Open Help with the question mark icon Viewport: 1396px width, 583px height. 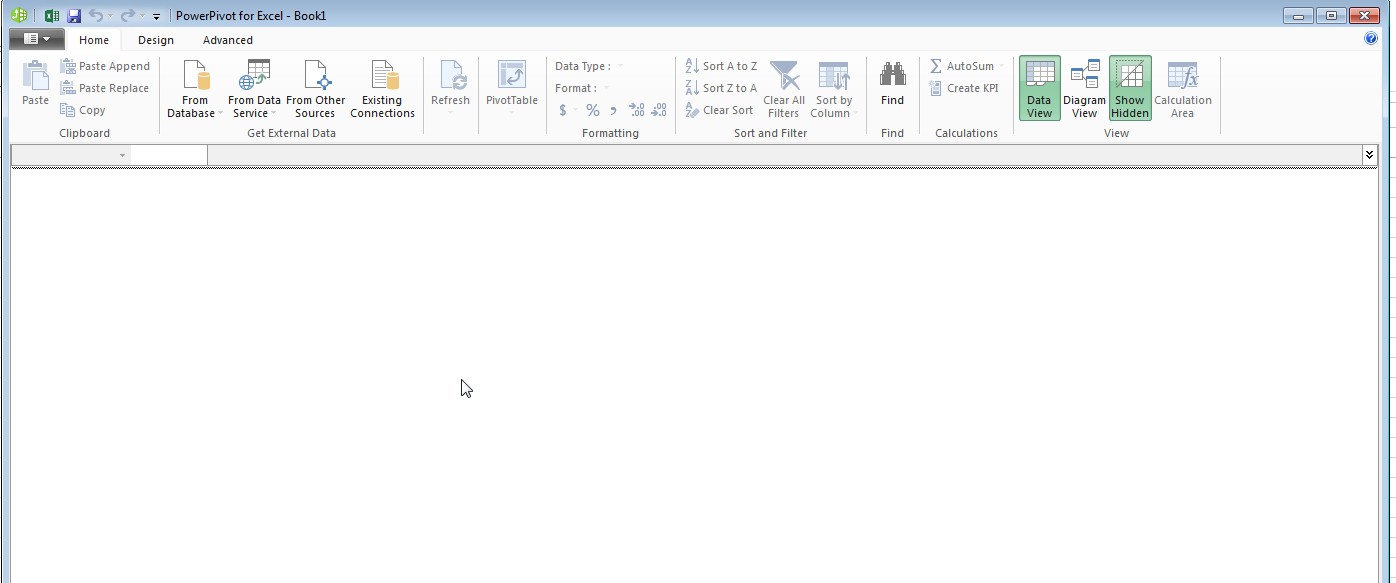coord(1371,39)
